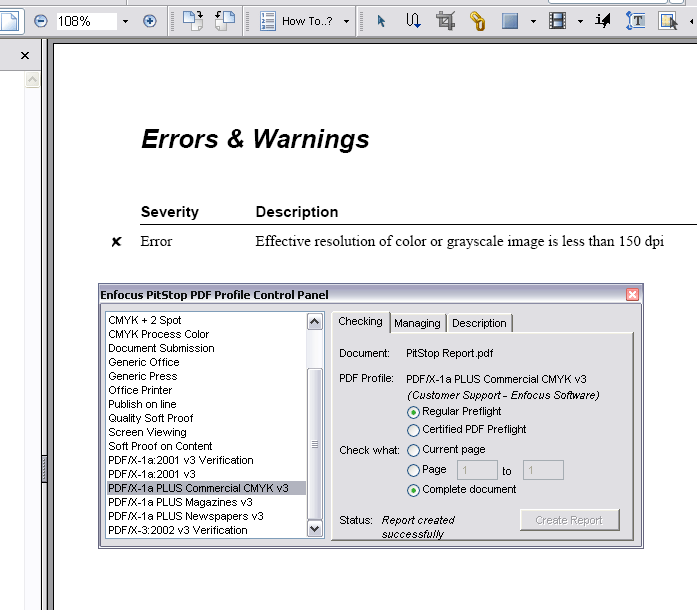Click the 108% zoom input field
Image resolution: width=697 pixels, height=610 pixels.
87,21
